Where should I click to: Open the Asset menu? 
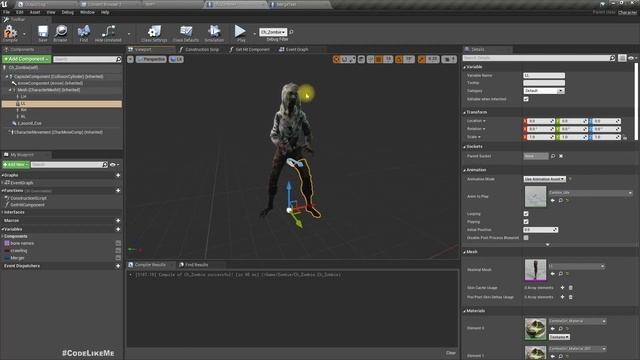35,12
